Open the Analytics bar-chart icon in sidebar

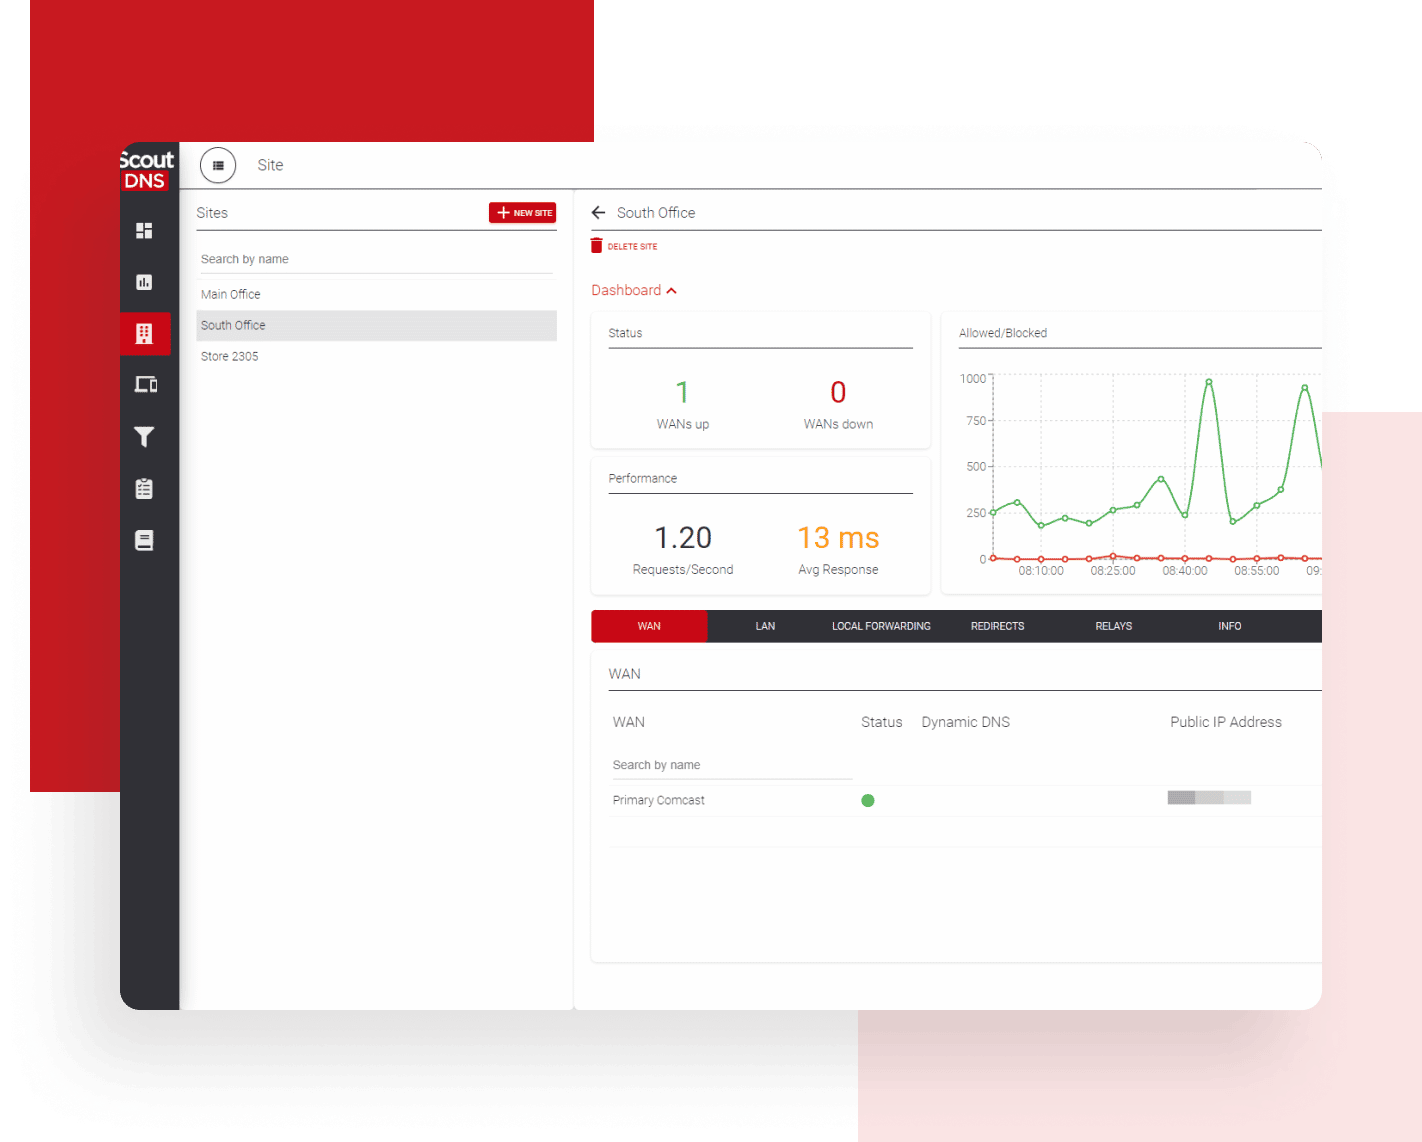pyautogui.click(x=144, y=282)
